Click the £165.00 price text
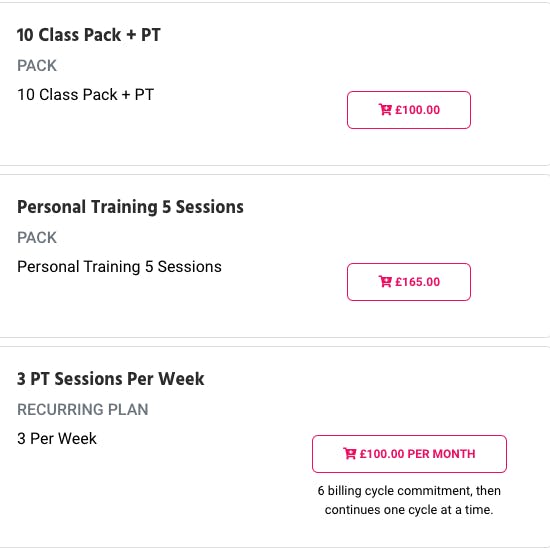Image resolution: width=550 pixels, height=553 pixels. click(x=417, y=282)
